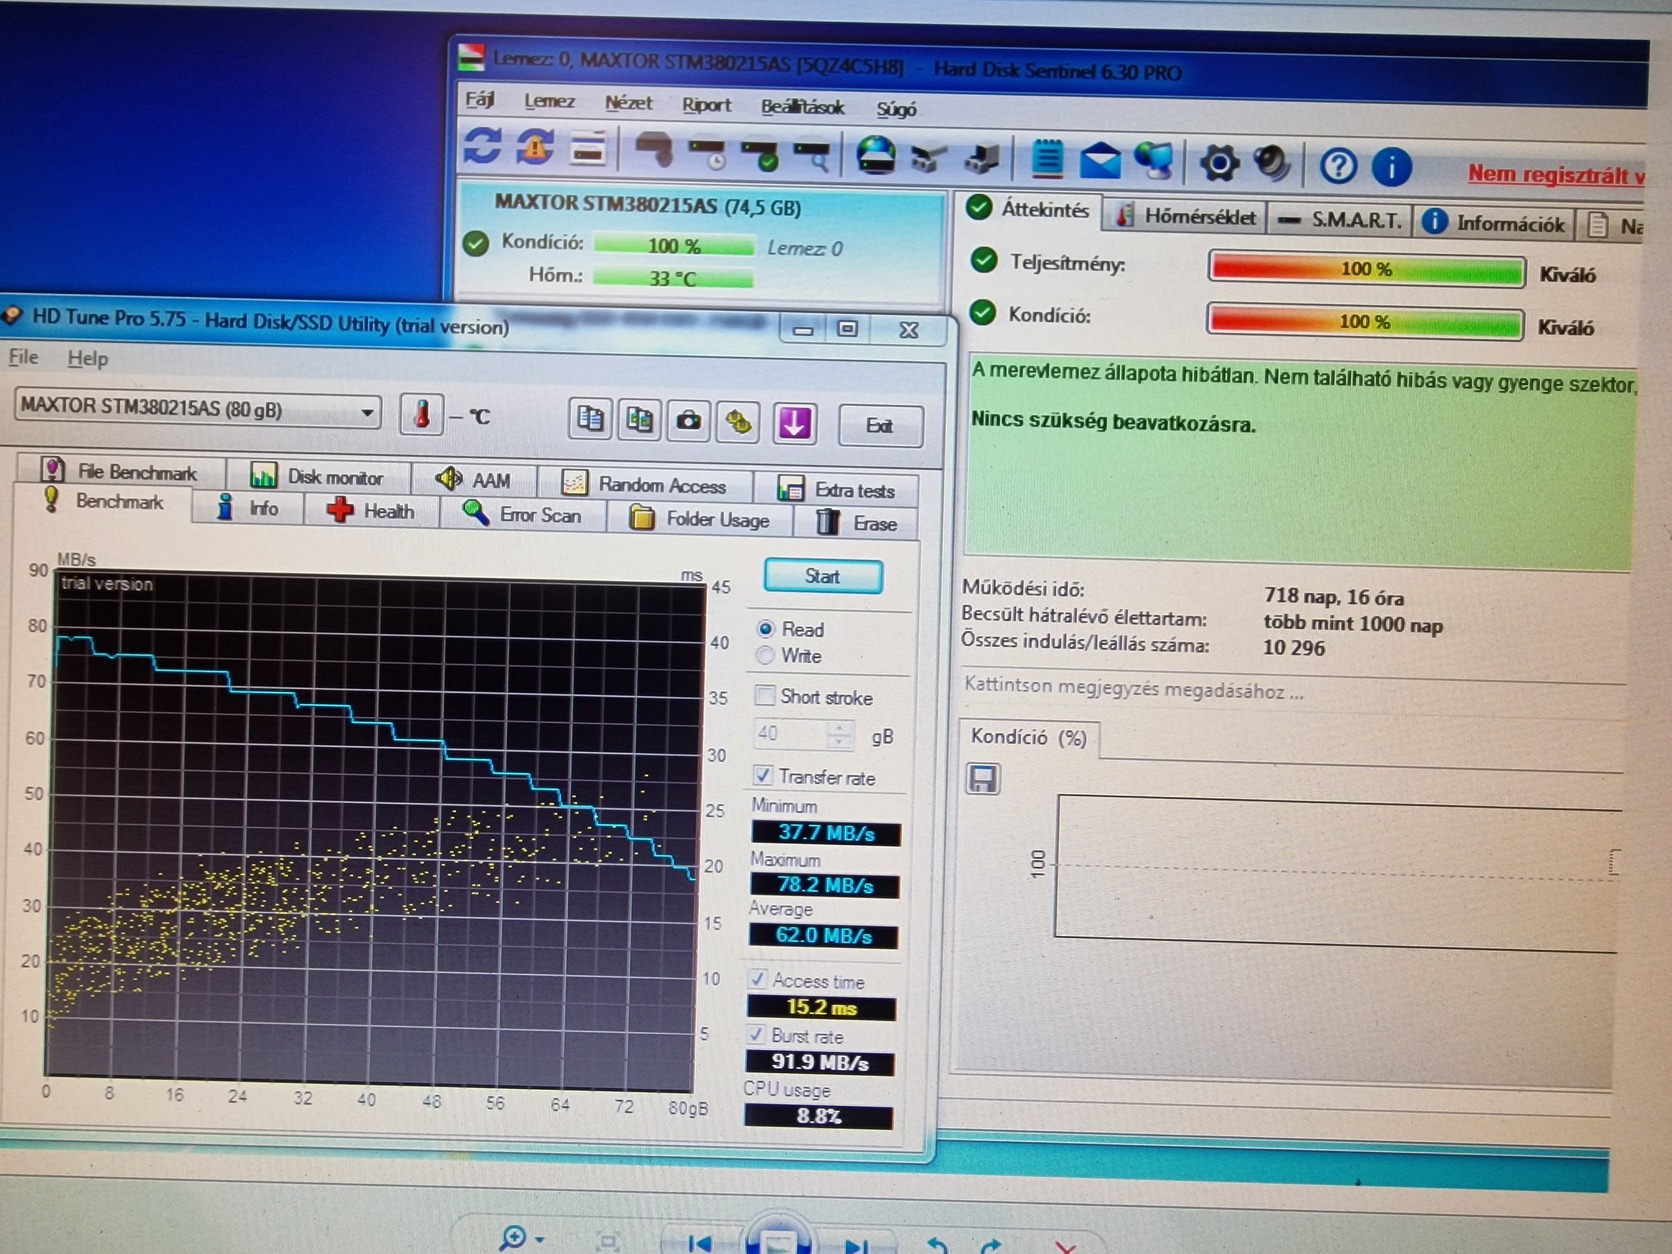Open the Súgó menu
Viewport: 1672px width, 1254px height.
pyautogui.click(x=896, y=109)
